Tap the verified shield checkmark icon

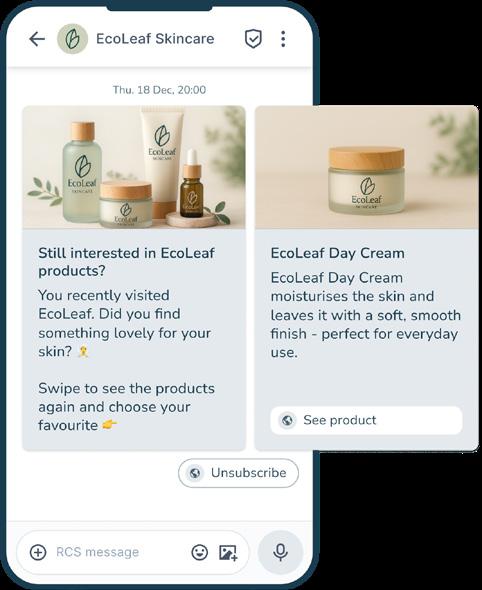pos(253,39)
